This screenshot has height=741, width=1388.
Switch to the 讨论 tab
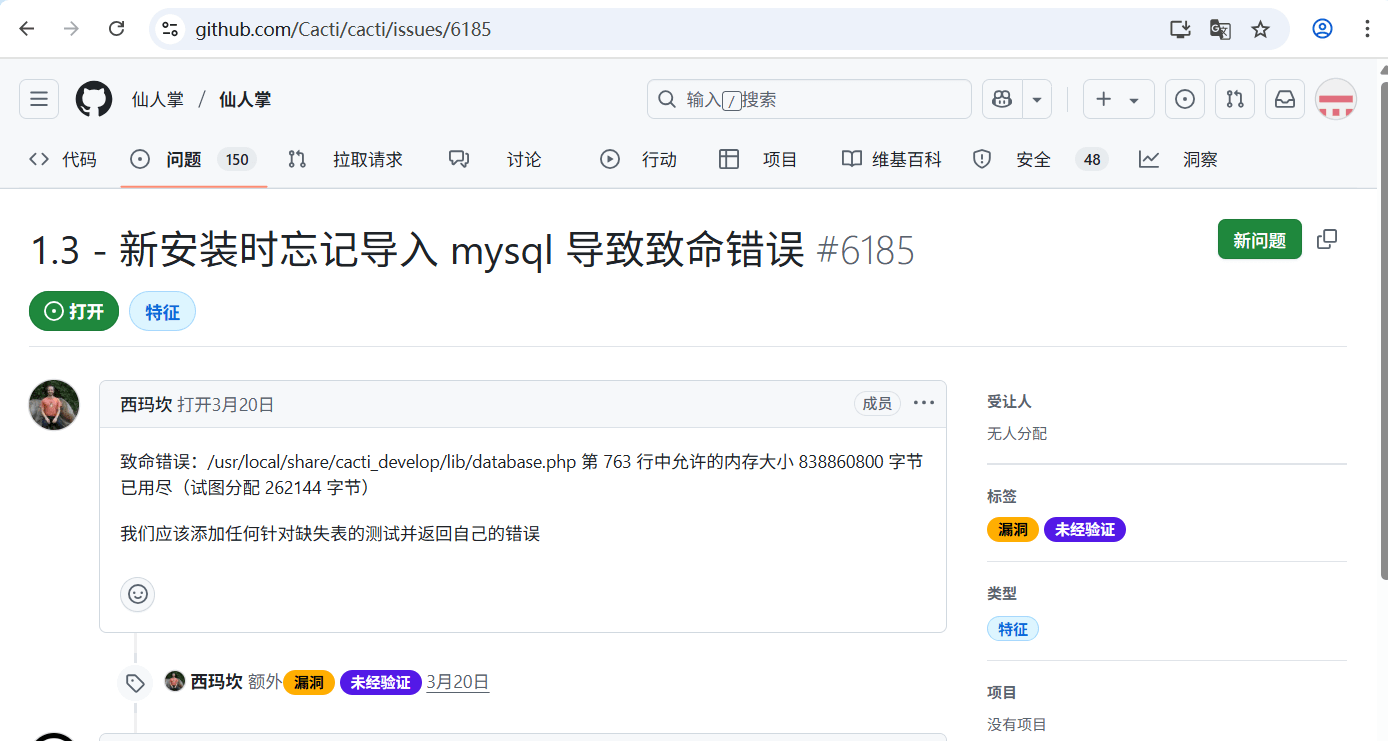496,159
